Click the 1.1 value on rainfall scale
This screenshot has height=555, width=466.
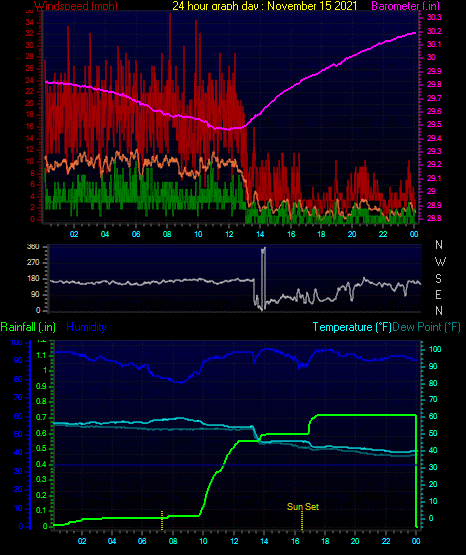[41, 355]
